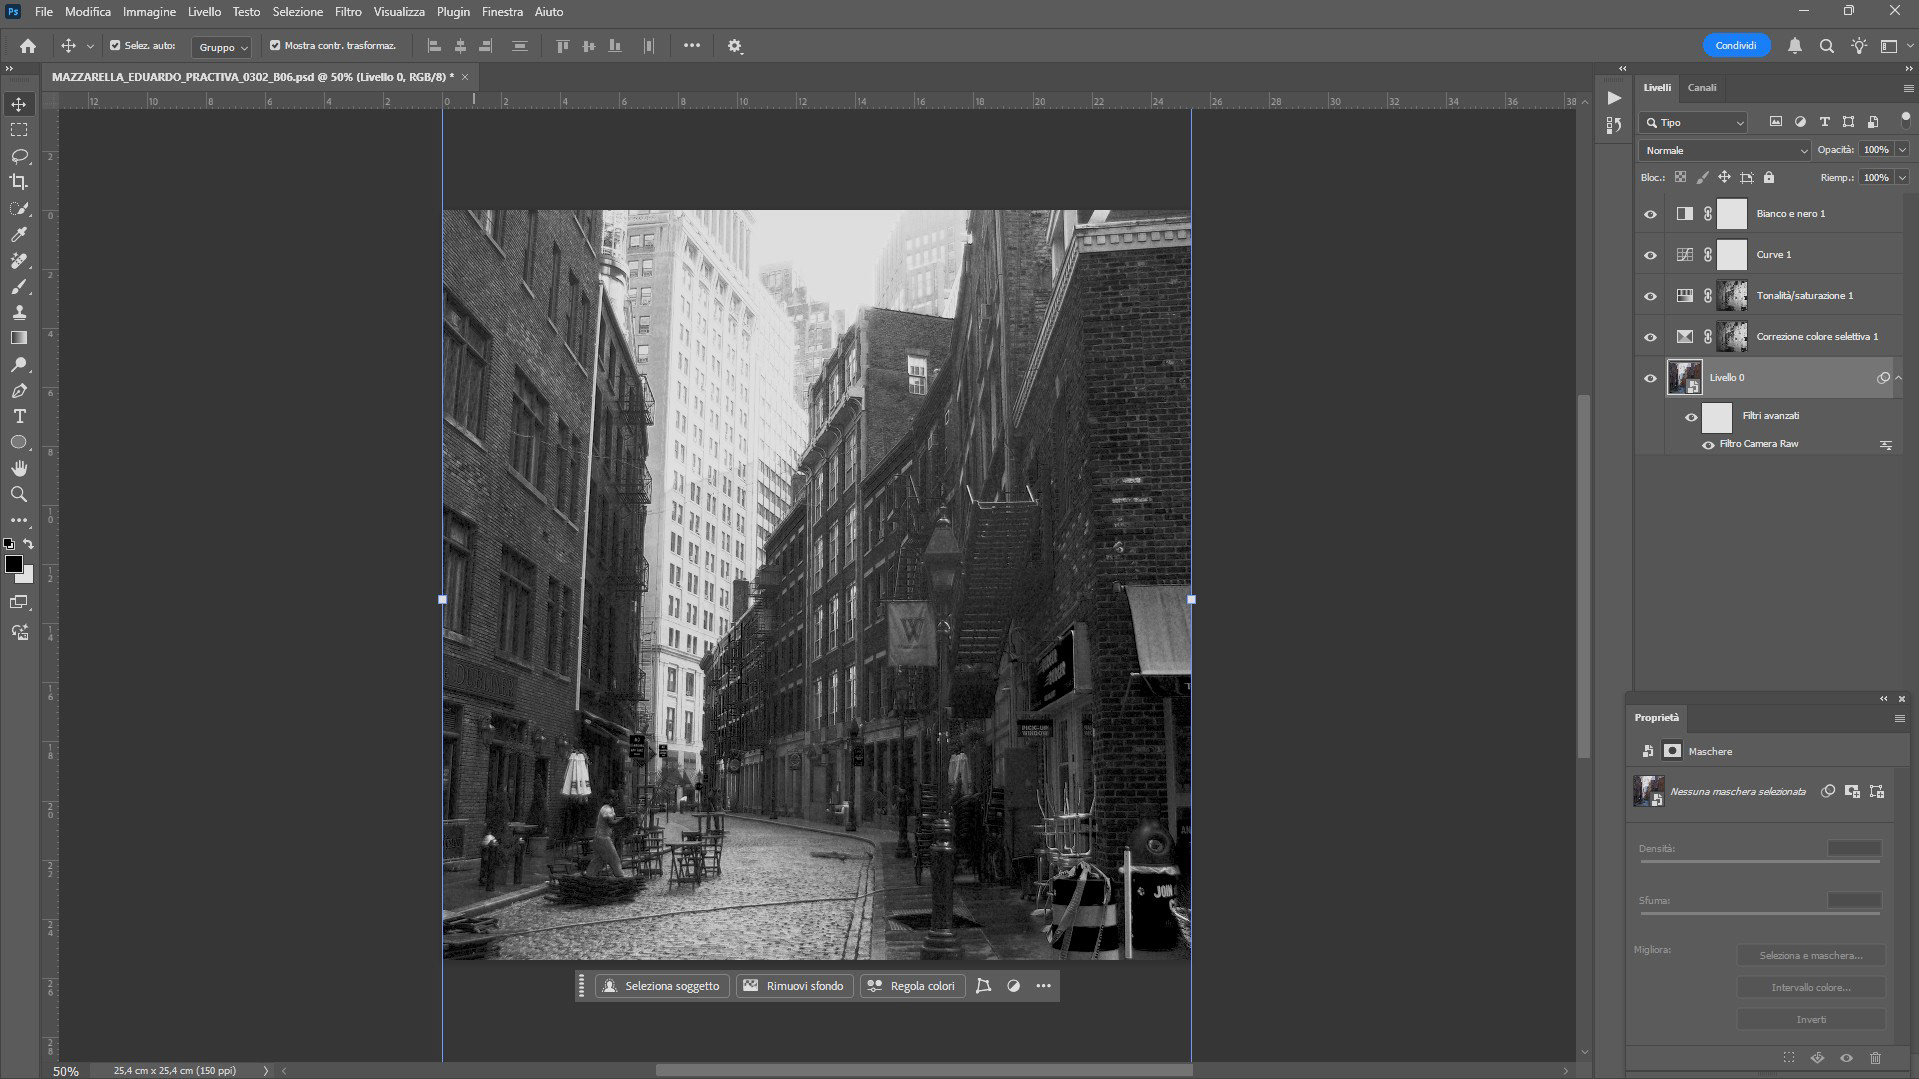Open the Normale blend mode dropdown

(1725, 150)
